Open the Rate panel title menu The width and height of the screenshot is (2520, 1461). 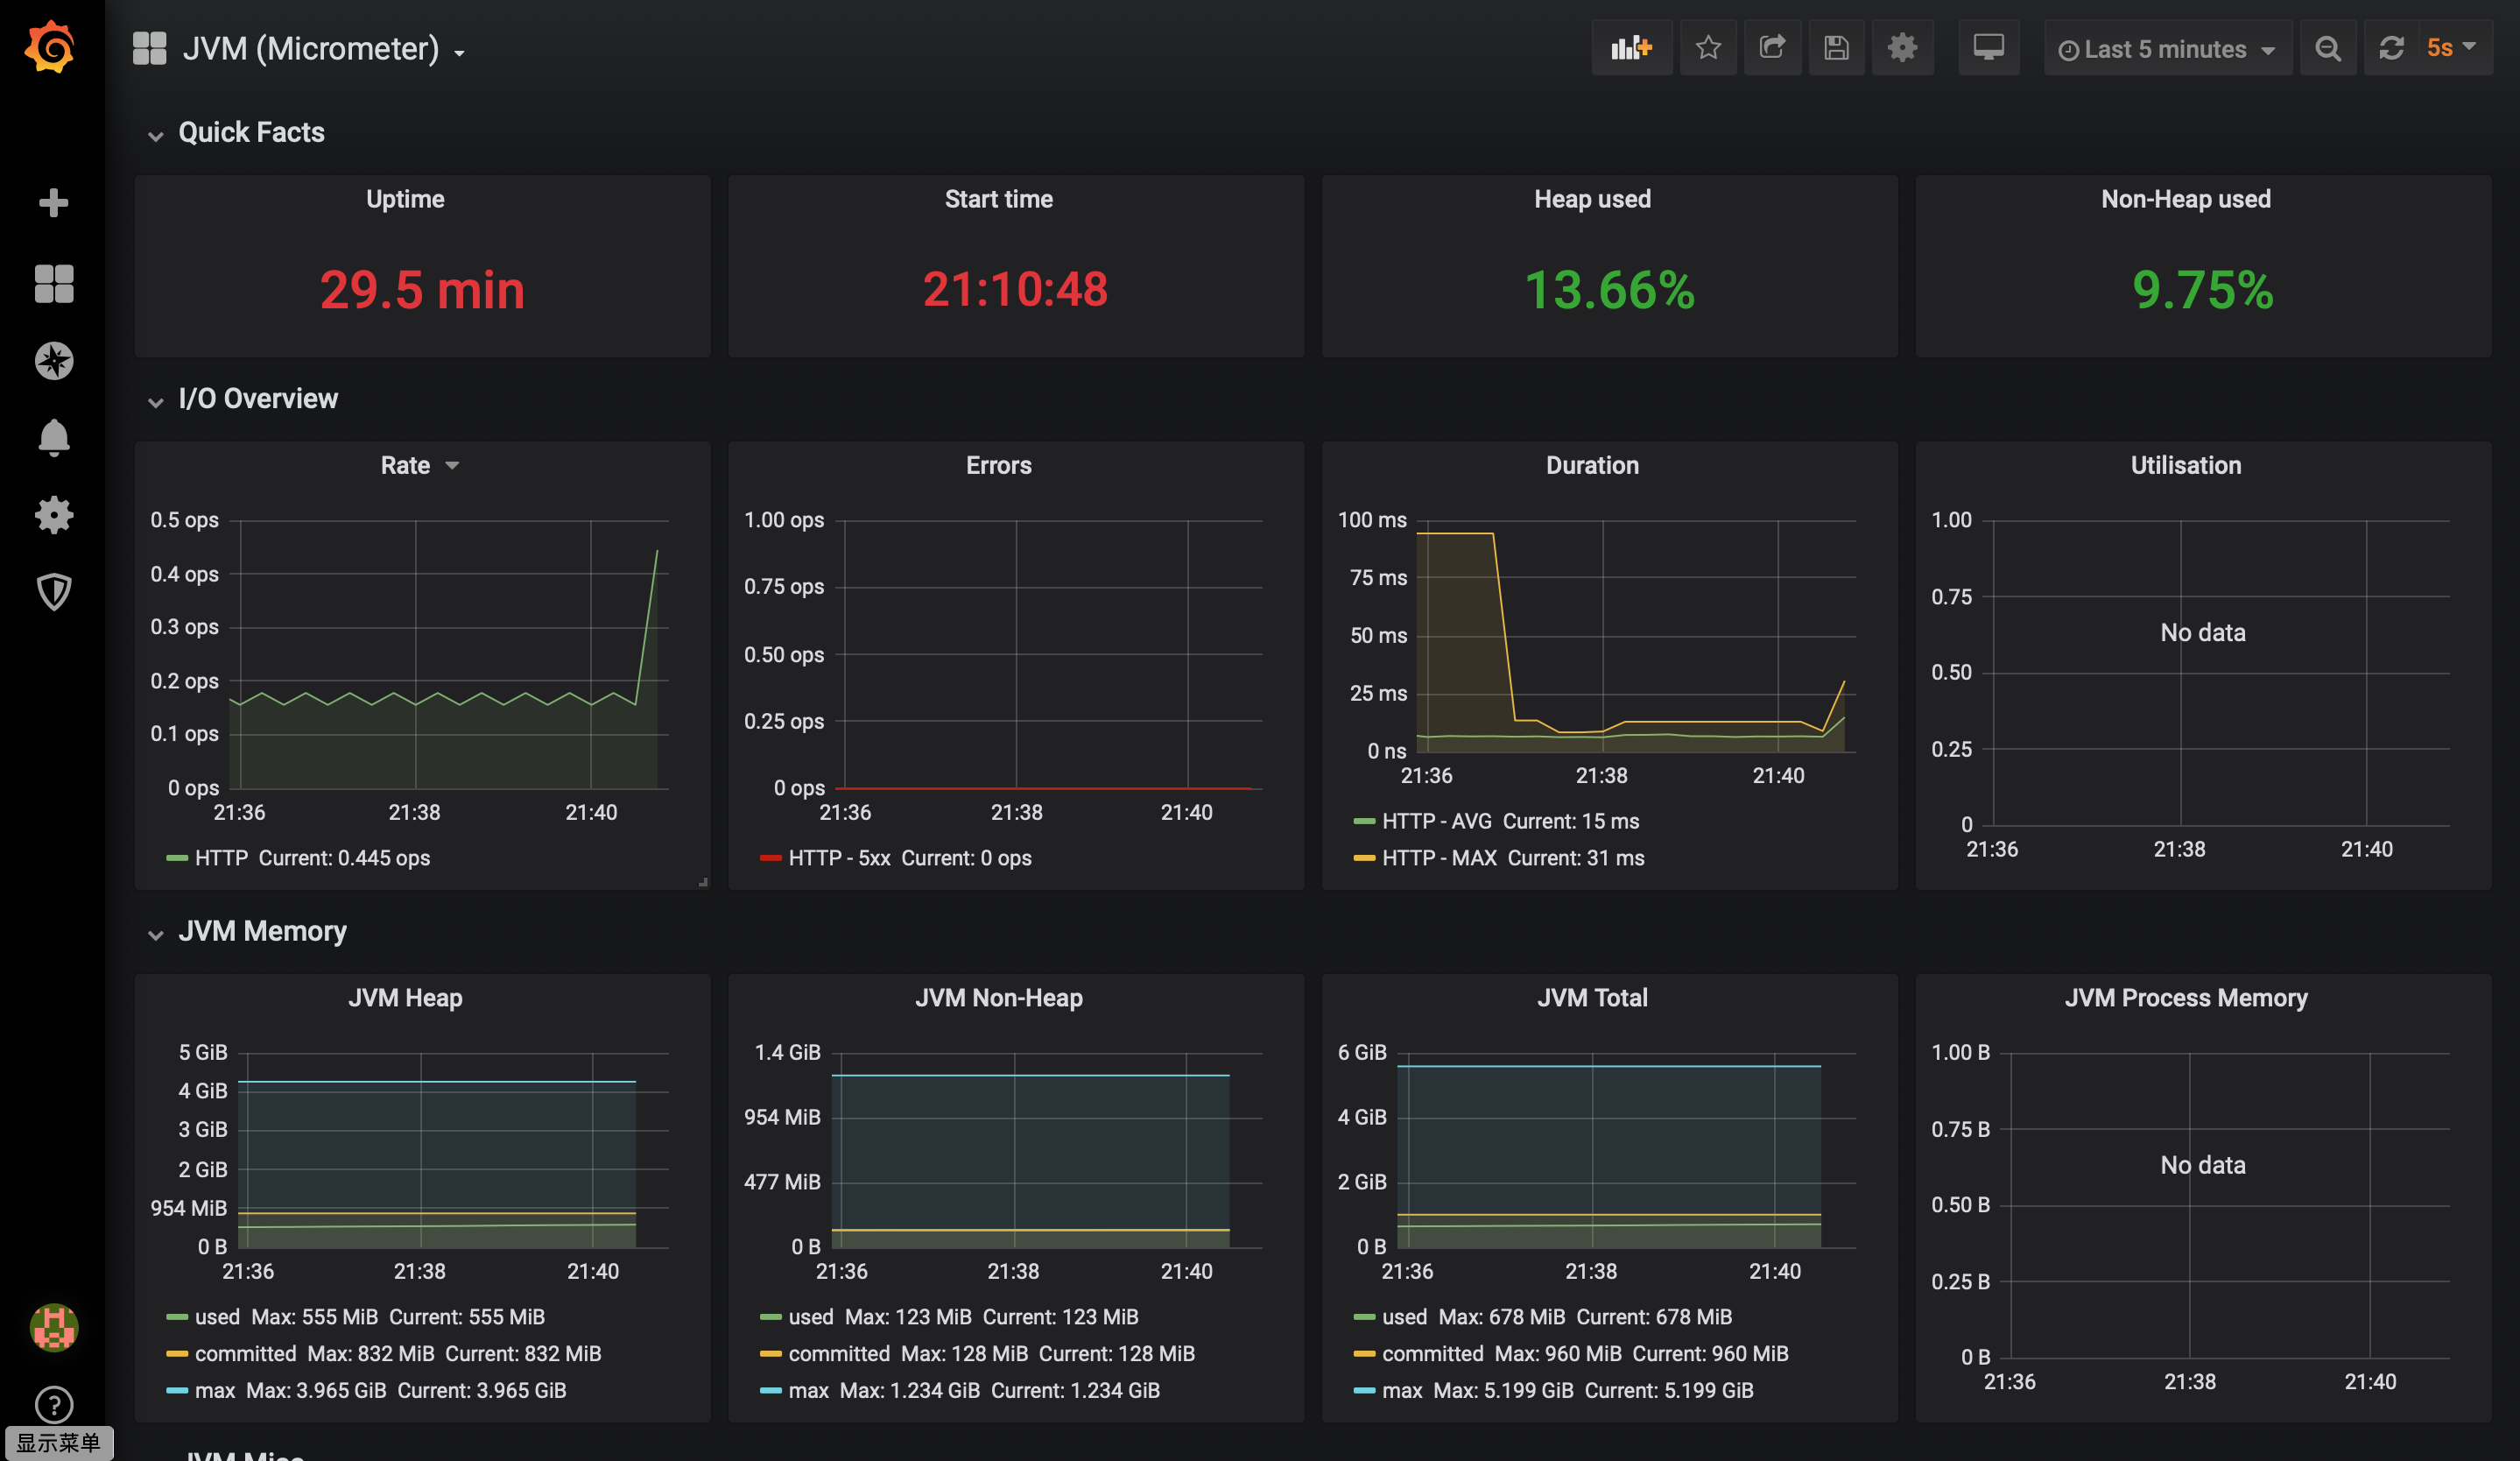click(406, 465)
